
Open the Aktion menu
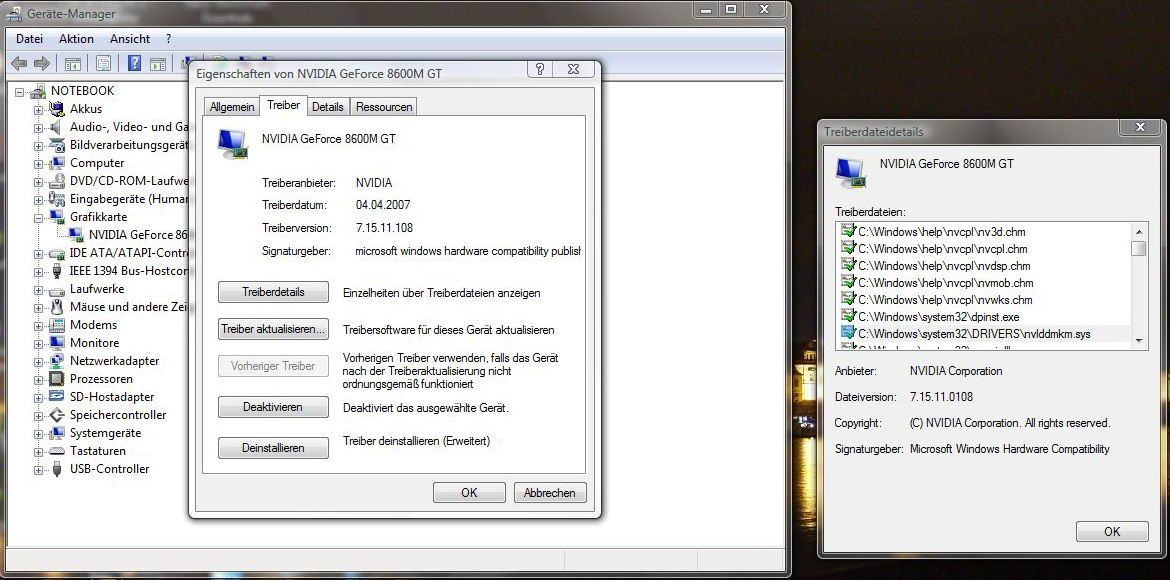coord(76,39)
